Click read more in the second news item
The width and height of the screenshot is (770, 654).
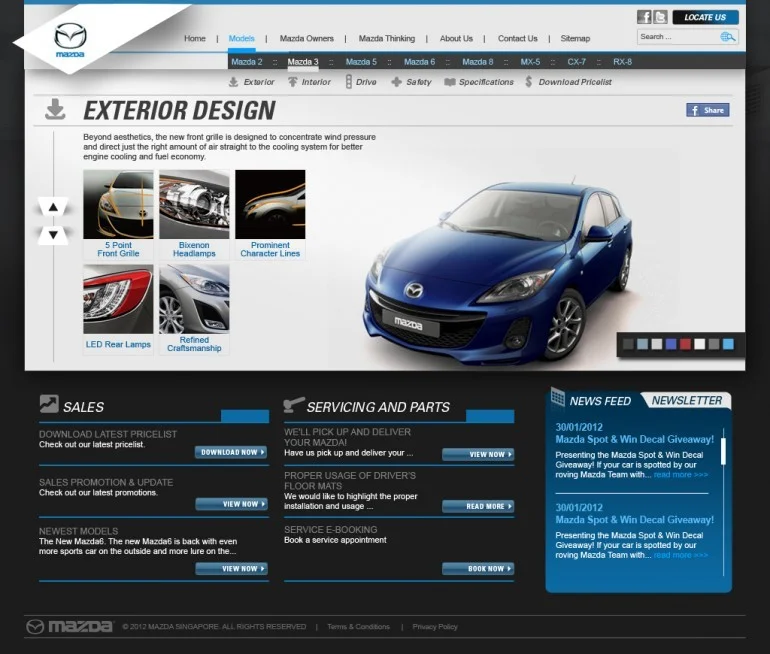coord(681,555)
